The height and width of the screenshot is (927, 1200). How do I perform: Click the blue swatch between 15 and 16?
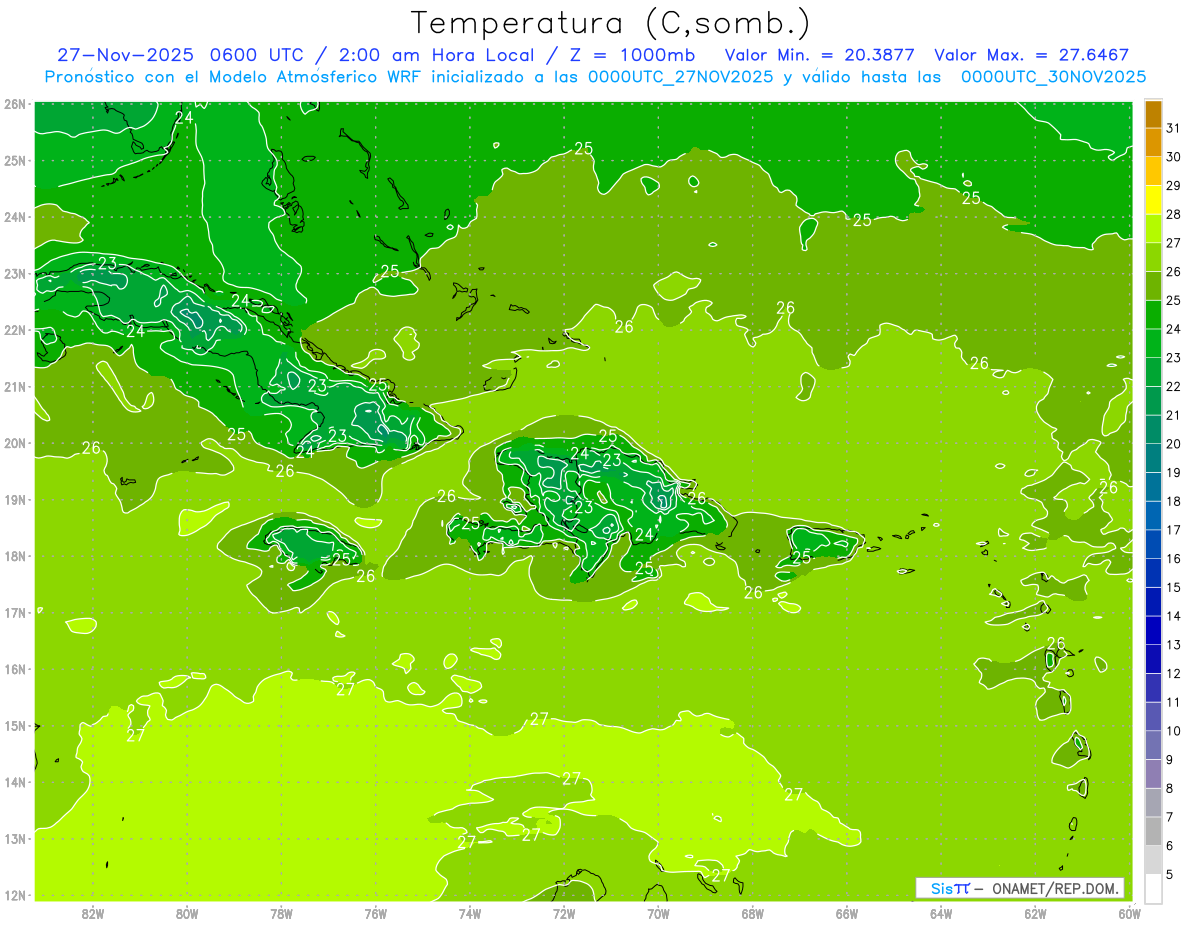pos(1153,573)
